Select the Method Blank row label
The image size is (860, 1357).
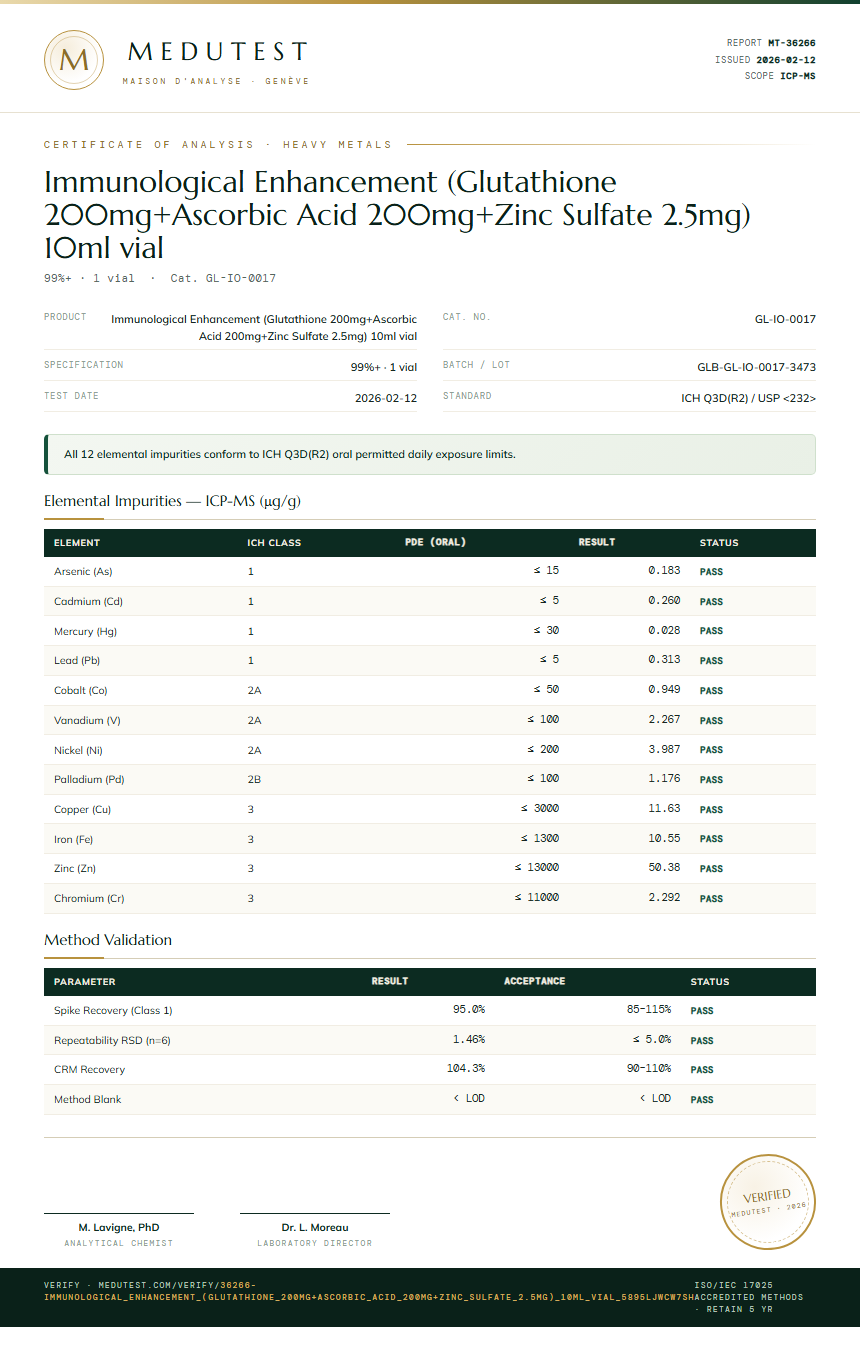(x=87, y=1099)
